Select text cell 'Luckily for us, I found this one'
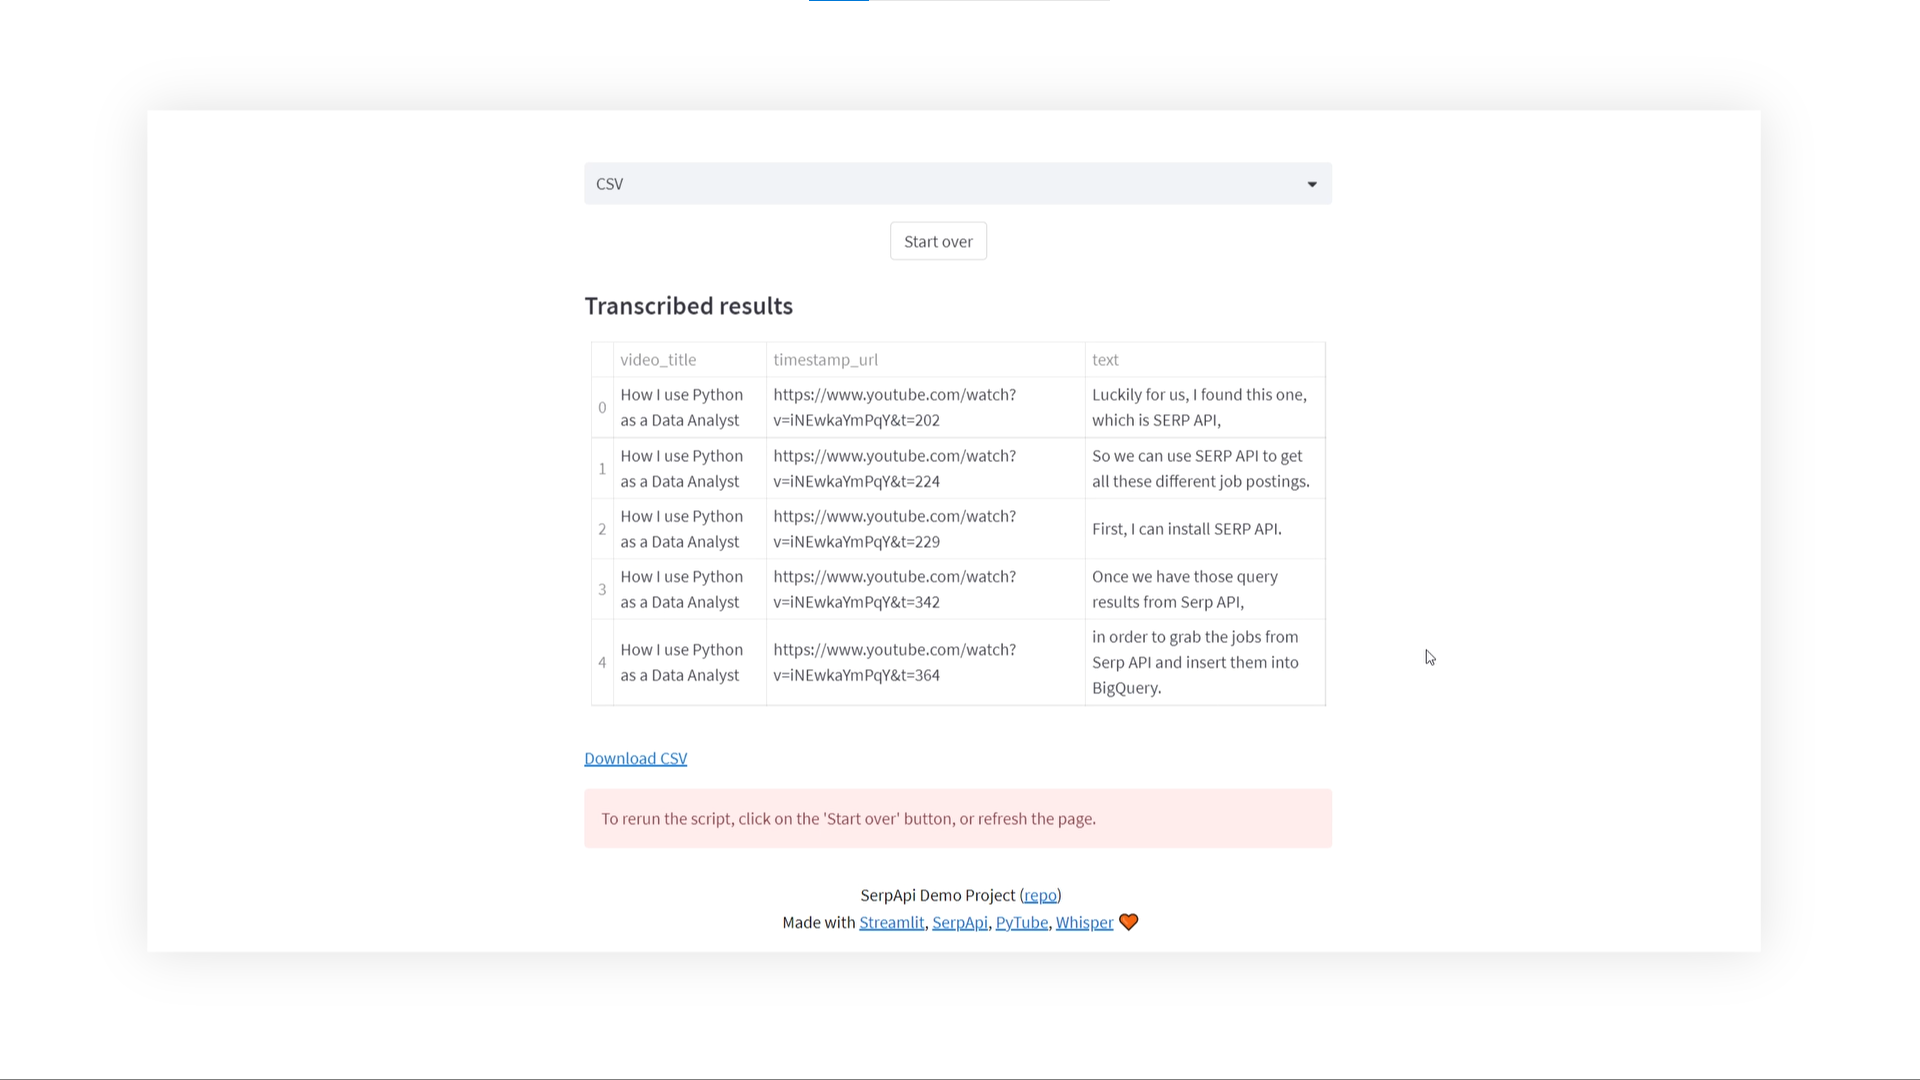 pos(1205,407)
